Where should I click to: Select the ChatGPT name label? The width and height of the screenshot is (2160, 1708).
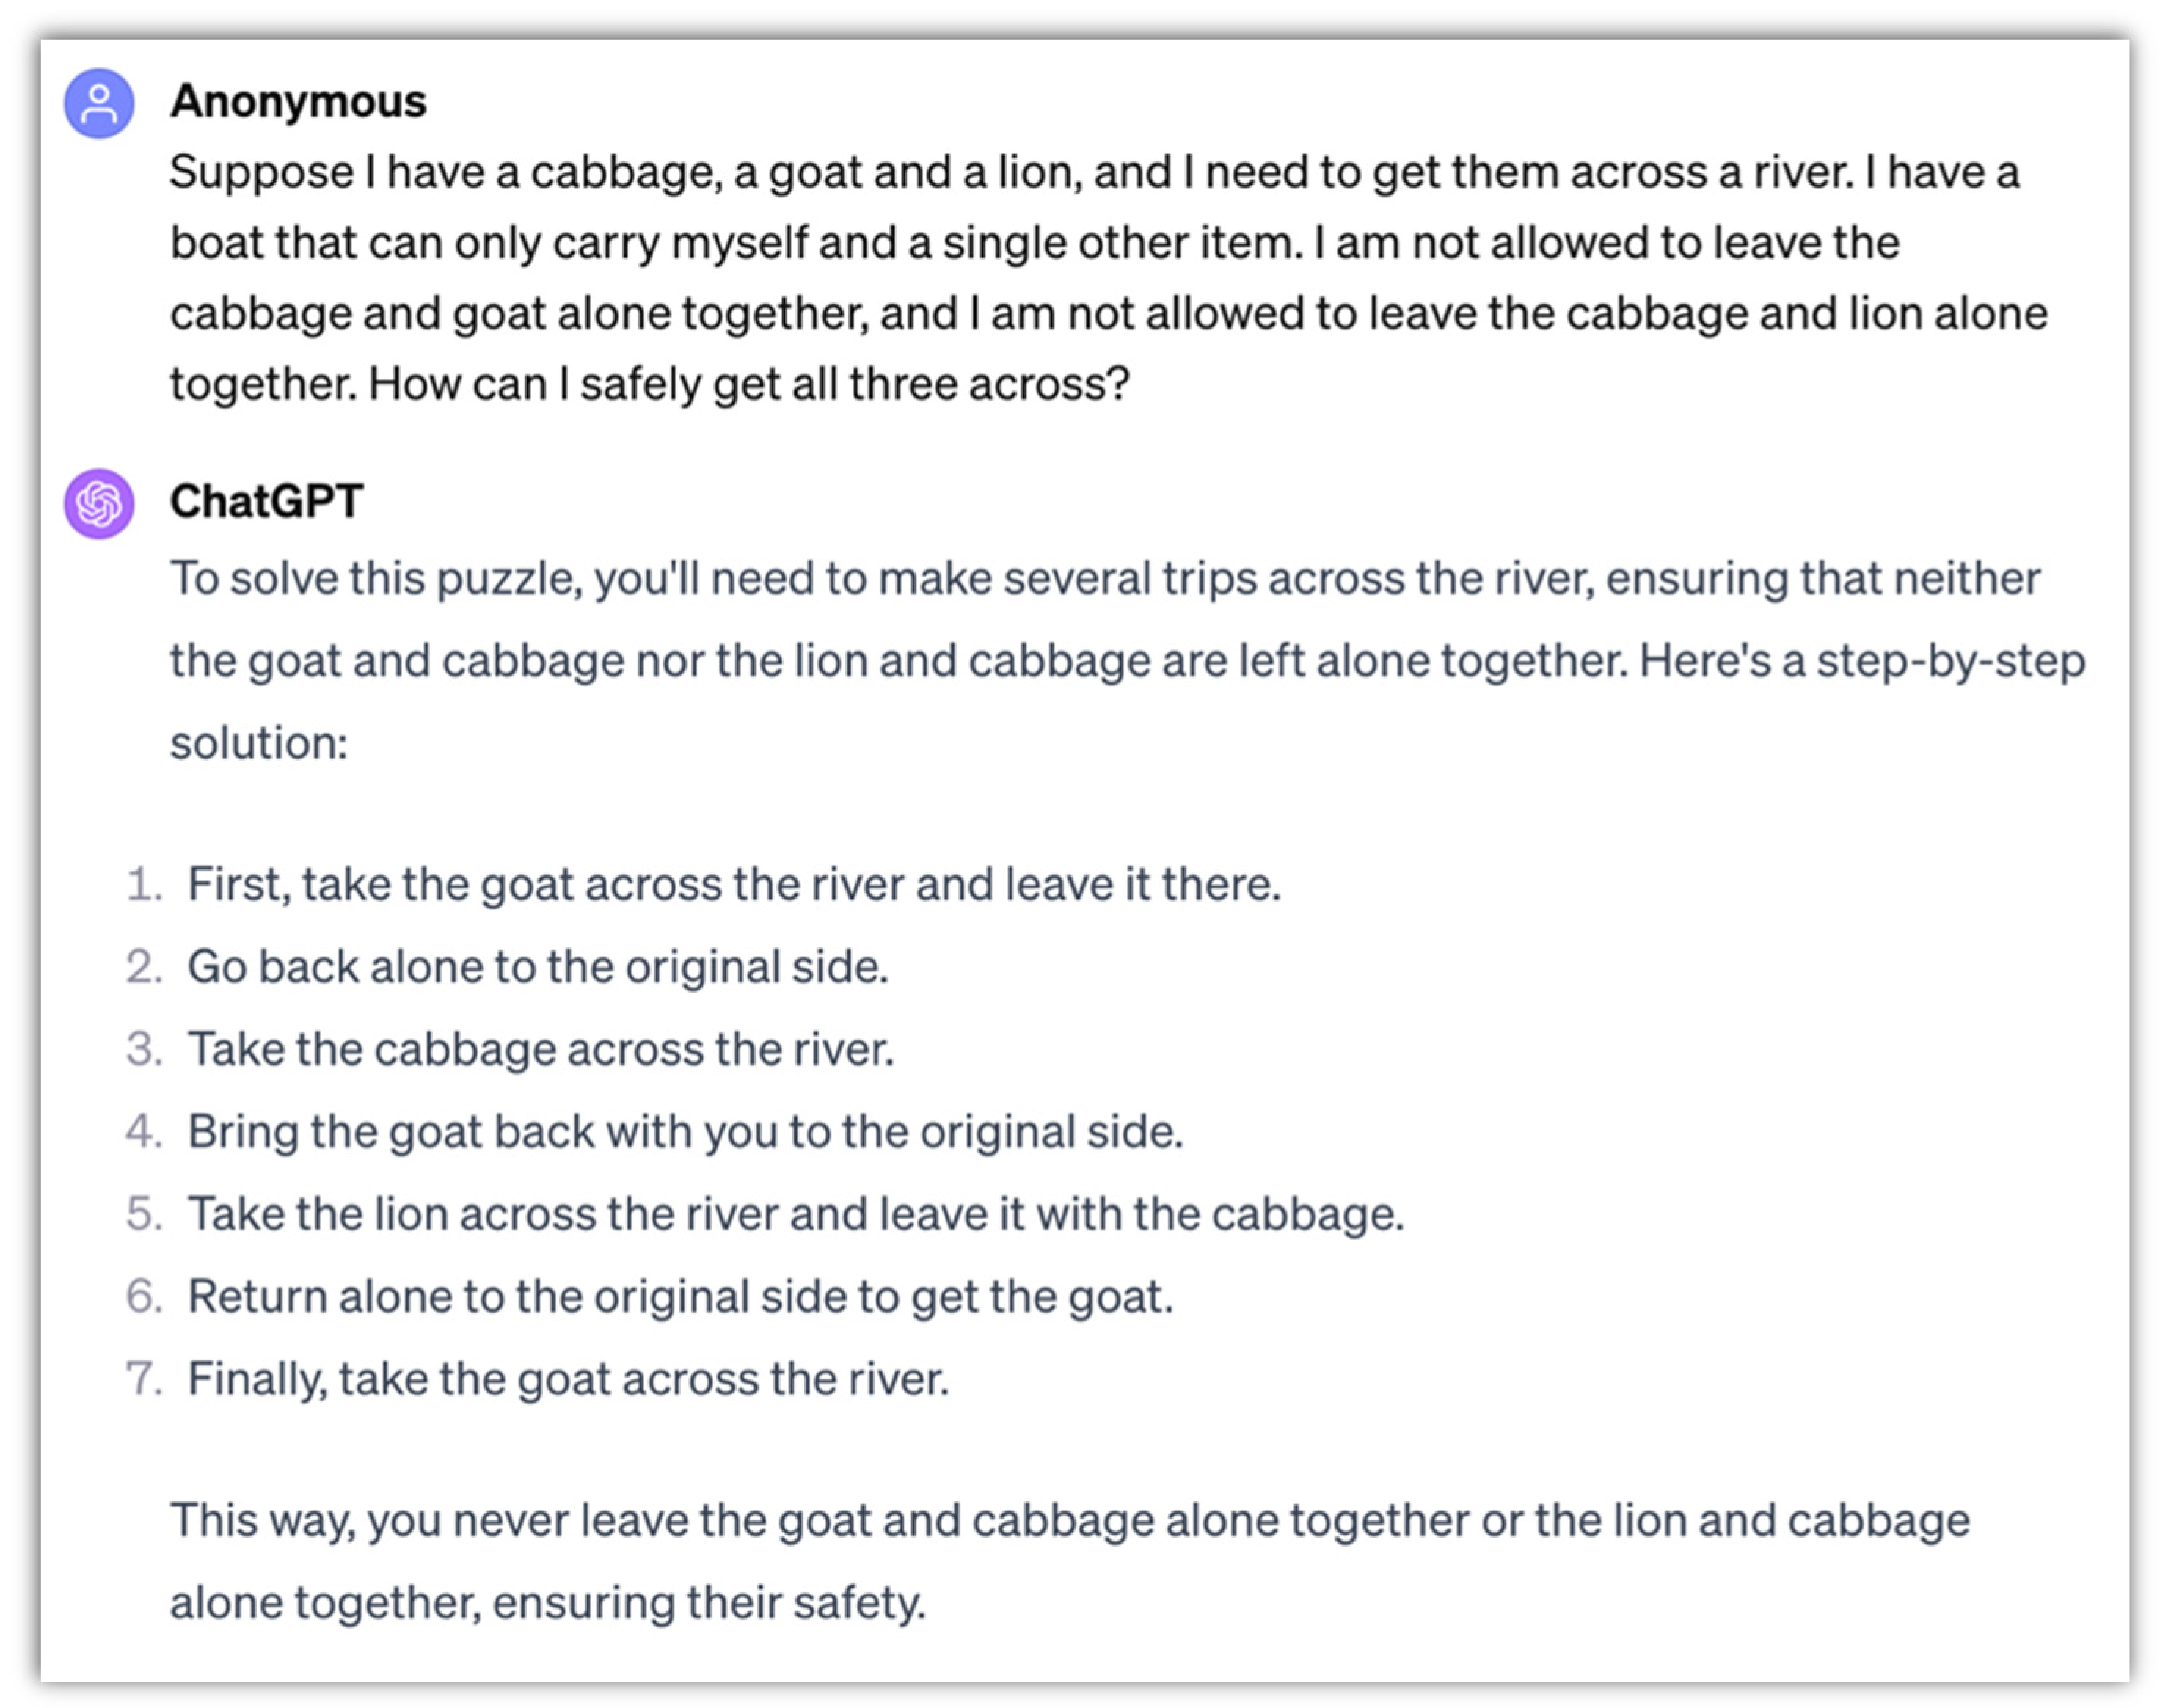pos(266,501)
